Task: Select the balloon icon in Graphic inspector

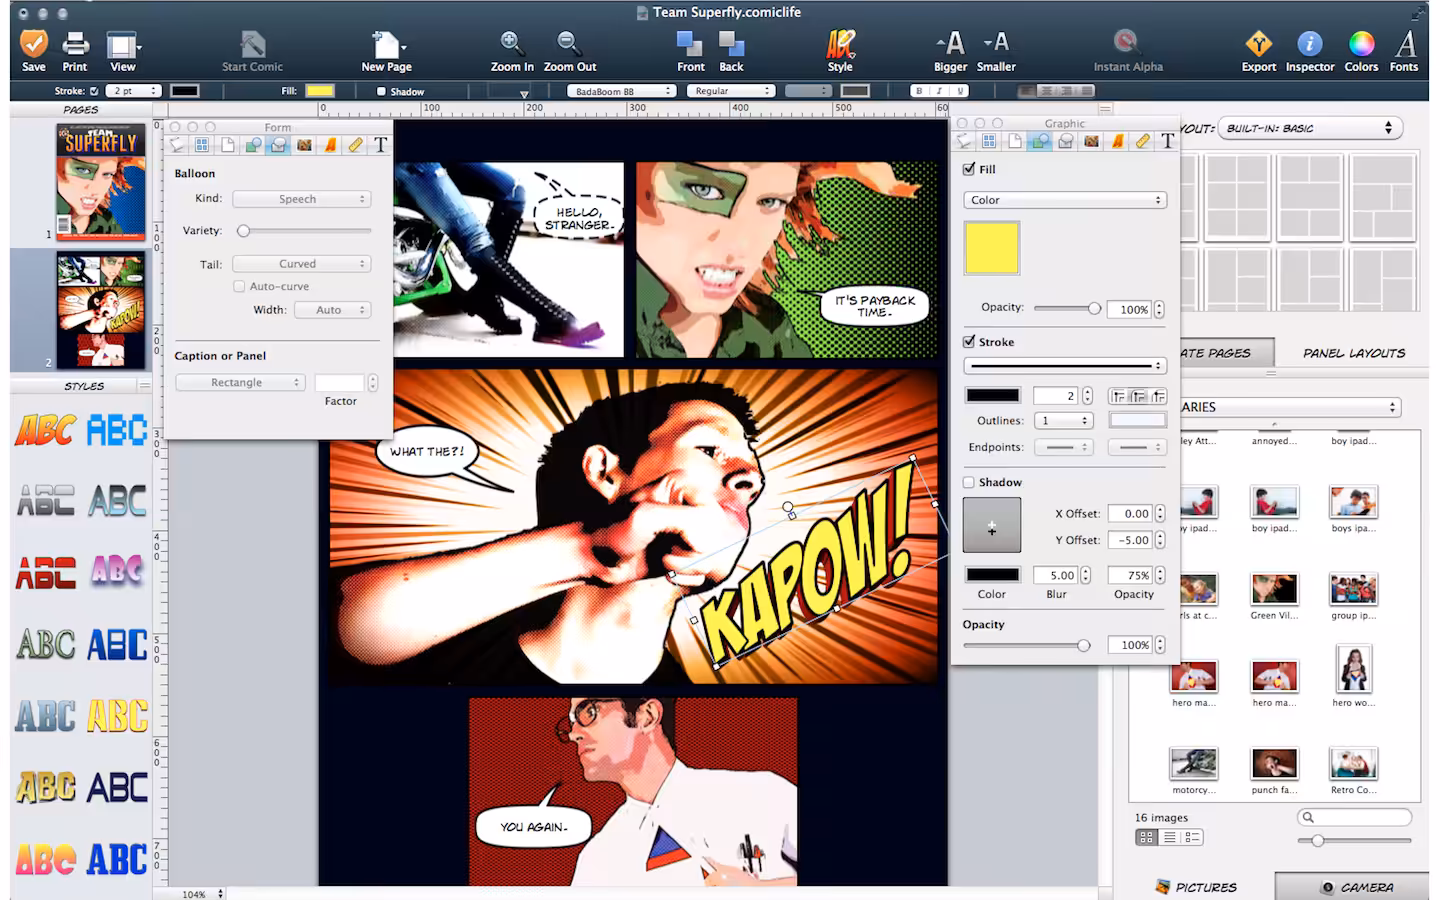Action: [x=1066, y=141]
